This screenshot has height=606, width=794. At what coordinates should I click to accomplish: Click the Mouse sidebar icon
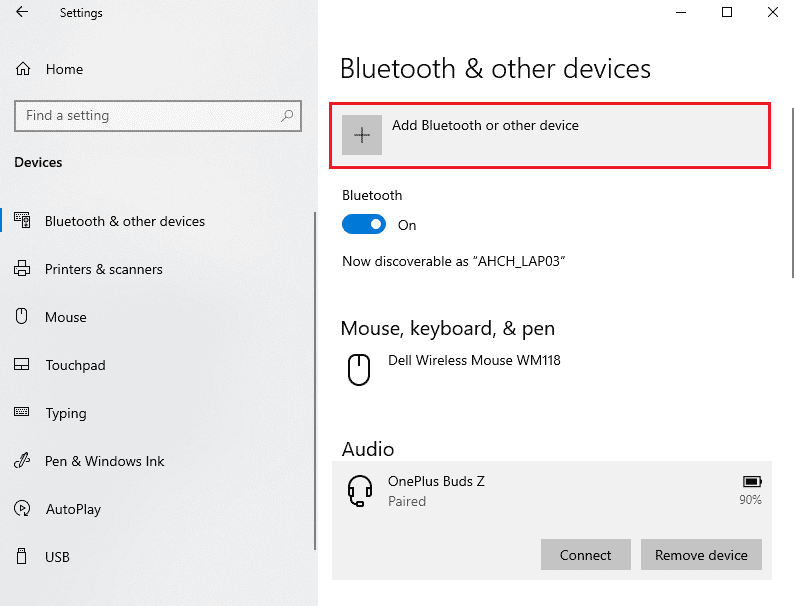21,316
